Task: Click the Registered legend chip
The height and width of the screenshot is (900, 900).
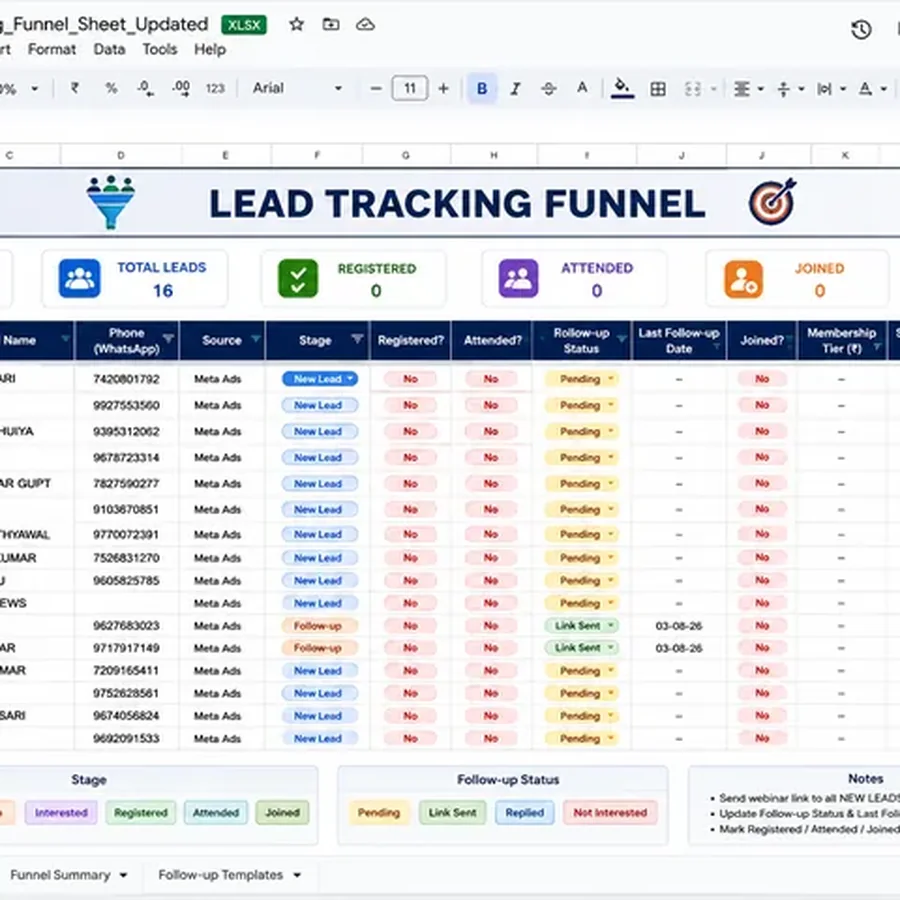Action: [x=141, y=813]
